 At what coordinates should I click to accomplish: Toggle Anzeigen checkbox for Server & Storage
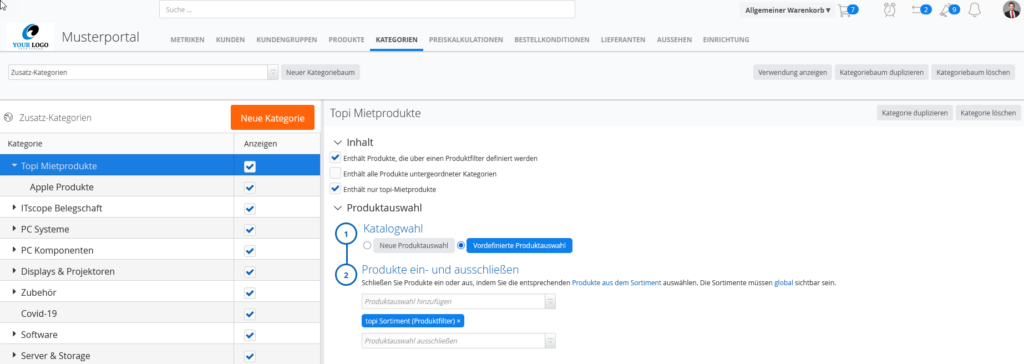tap(249, 356)
